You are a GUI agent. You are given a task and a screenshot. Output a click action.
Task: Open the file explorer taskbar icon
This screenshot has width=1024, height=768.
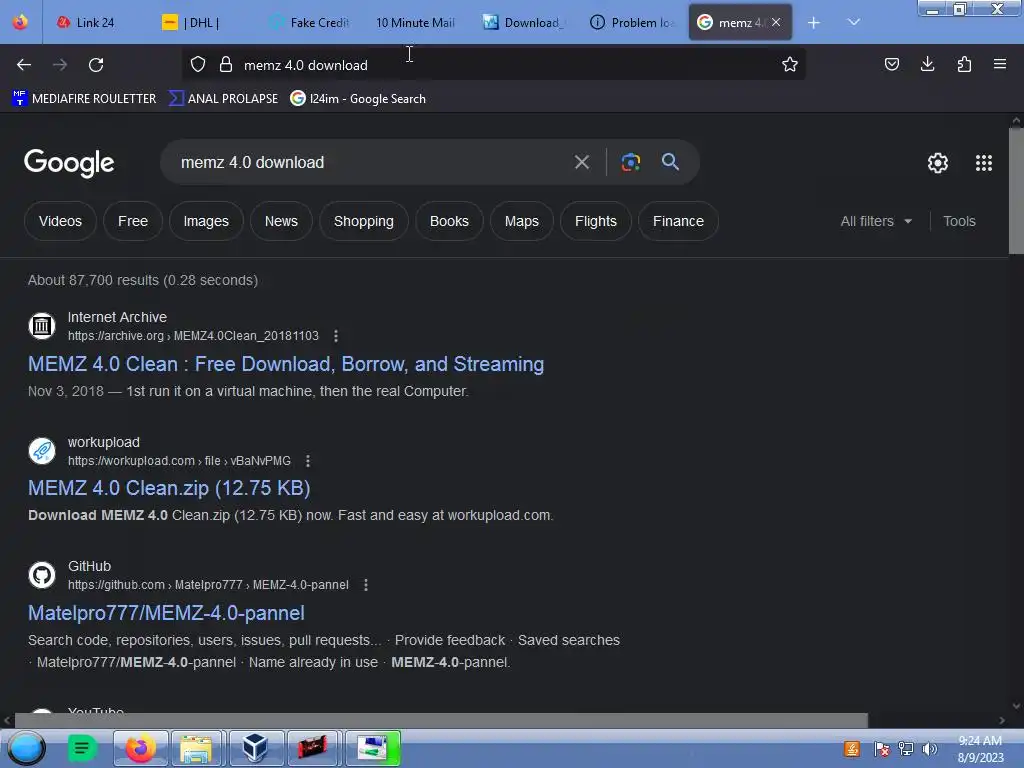point(197,748)
